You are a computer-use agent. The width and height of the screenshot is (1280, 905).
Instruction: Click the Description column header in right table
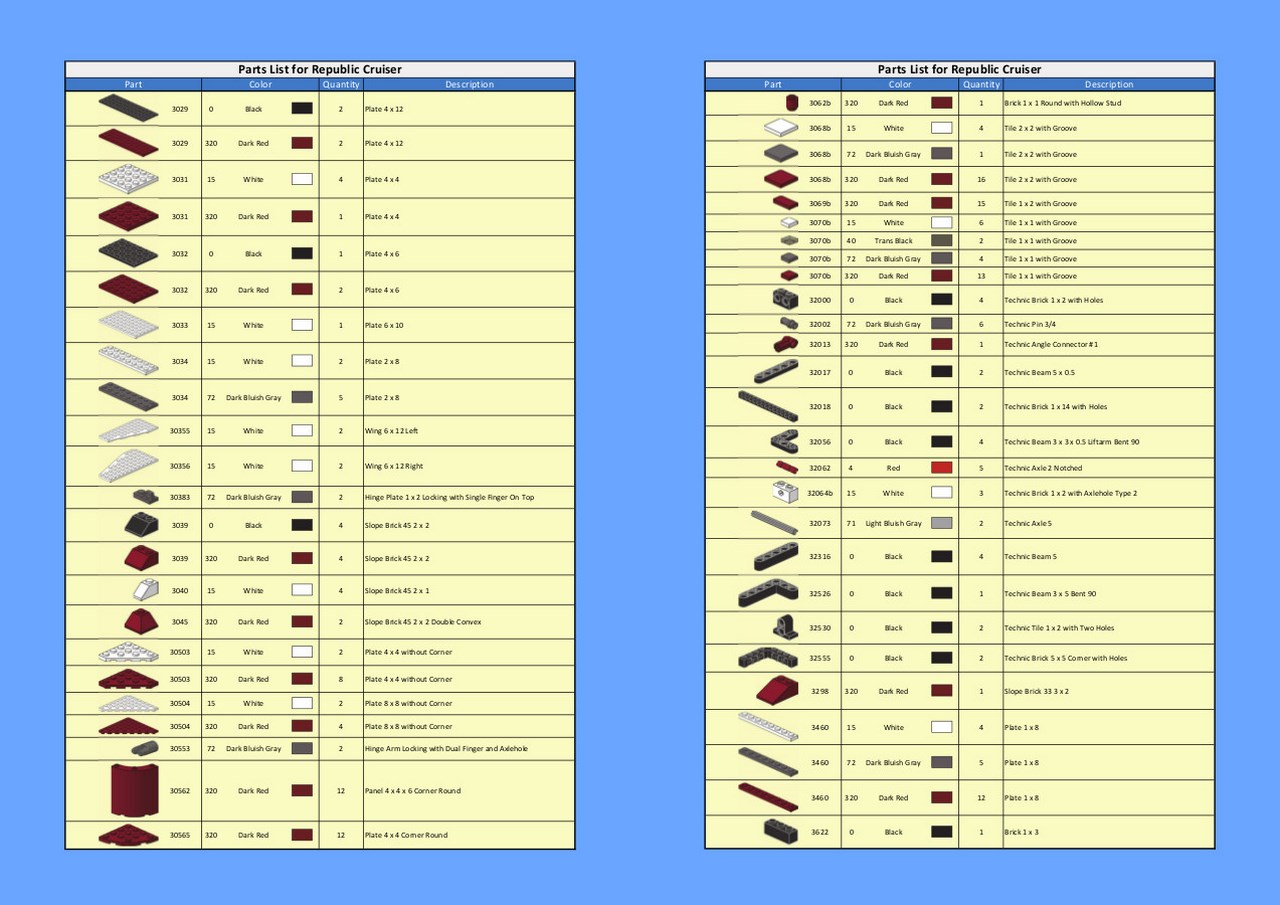click(x=1109, y=84)
